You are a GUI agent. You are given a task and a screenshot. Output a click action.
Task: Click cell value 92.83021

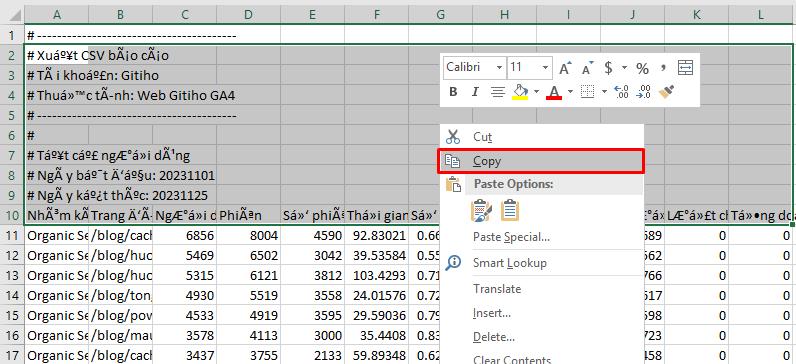376,236
